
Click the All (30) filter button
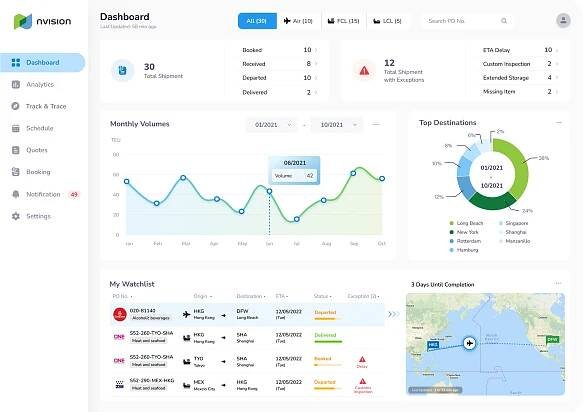[257, 21]
